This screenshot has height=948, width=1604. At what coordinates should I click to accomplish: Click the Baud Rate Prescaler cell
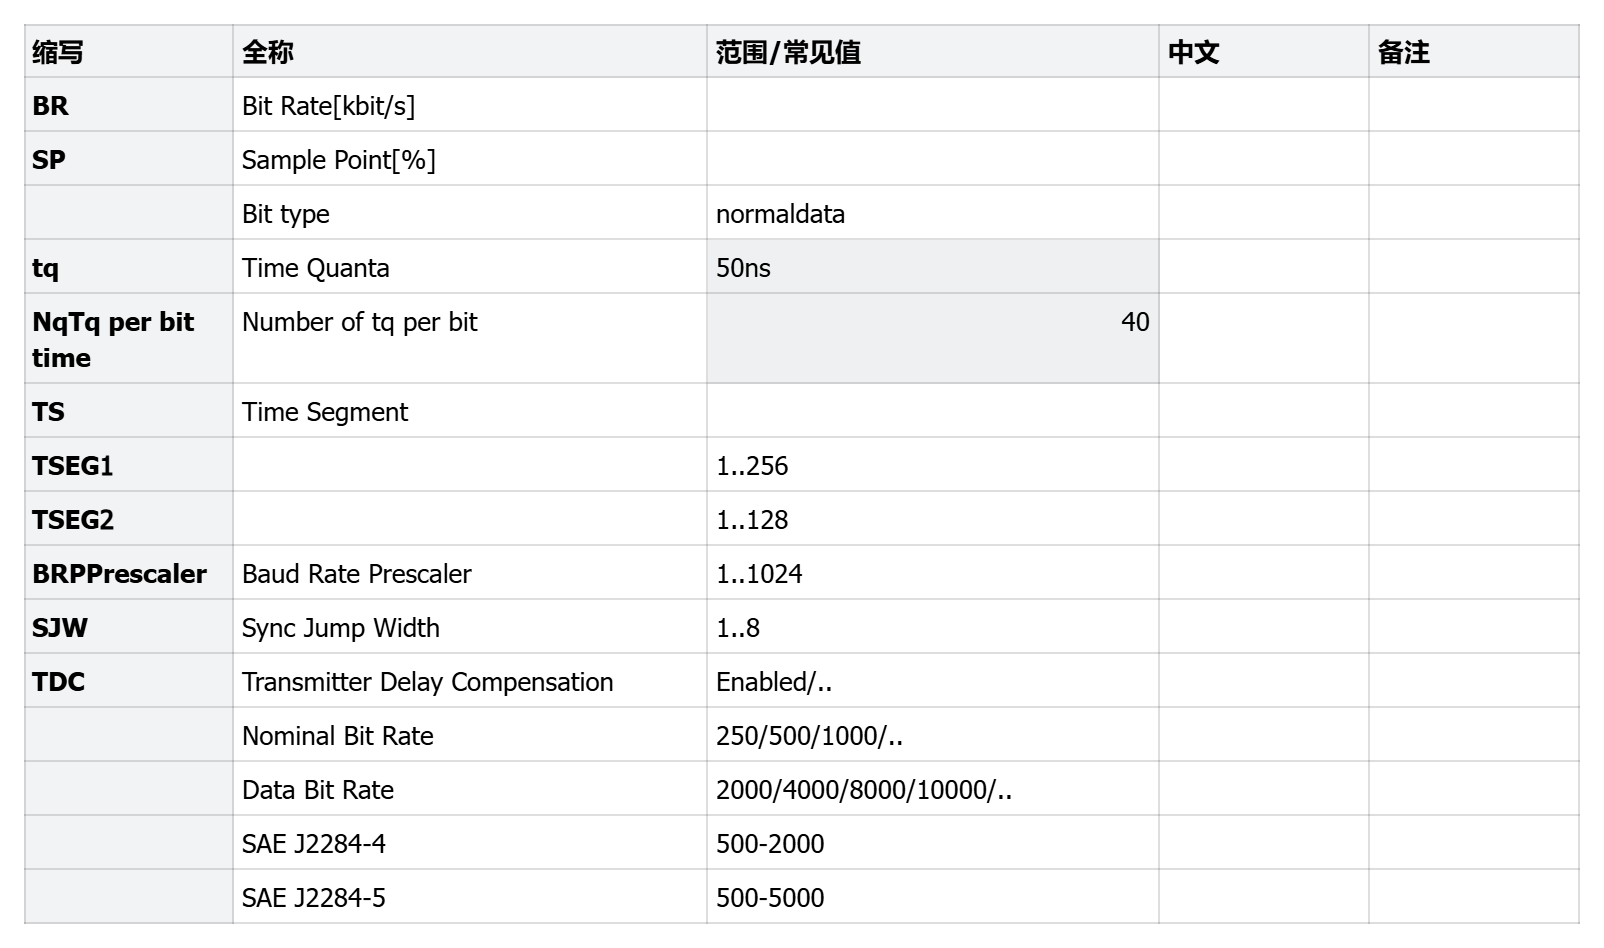click(x=469, y=574)
